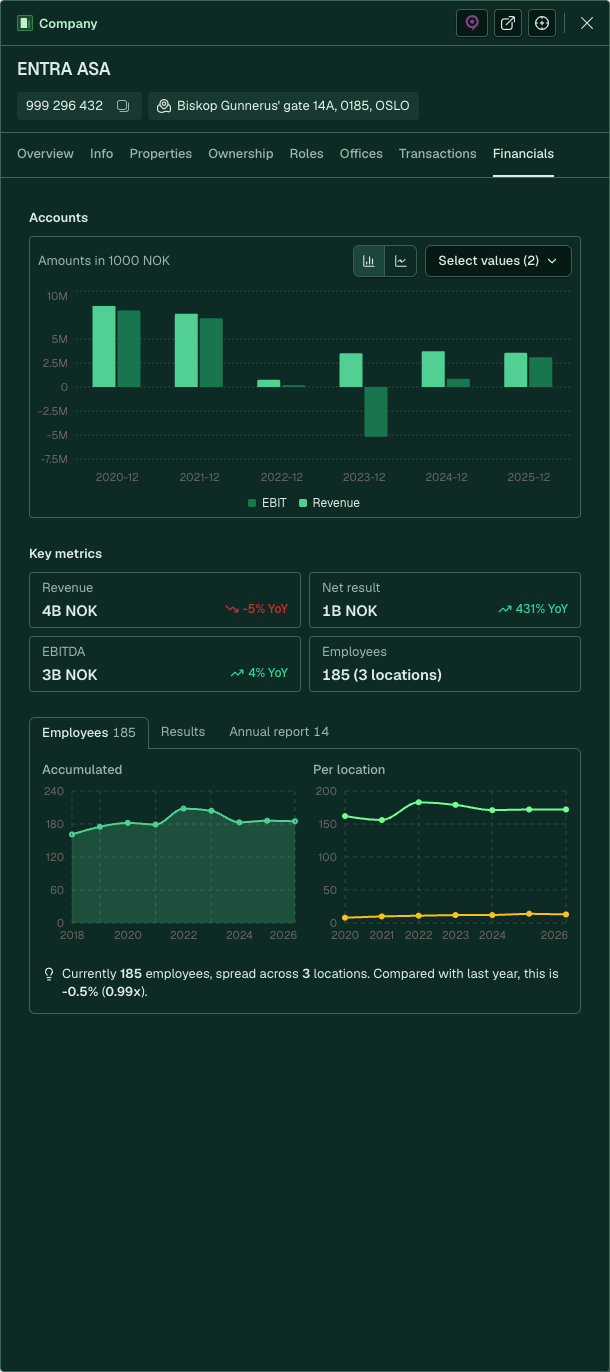This screenshot has height=1372, width=610.
Task: Open company in new window icon
Action: [508, 23]
